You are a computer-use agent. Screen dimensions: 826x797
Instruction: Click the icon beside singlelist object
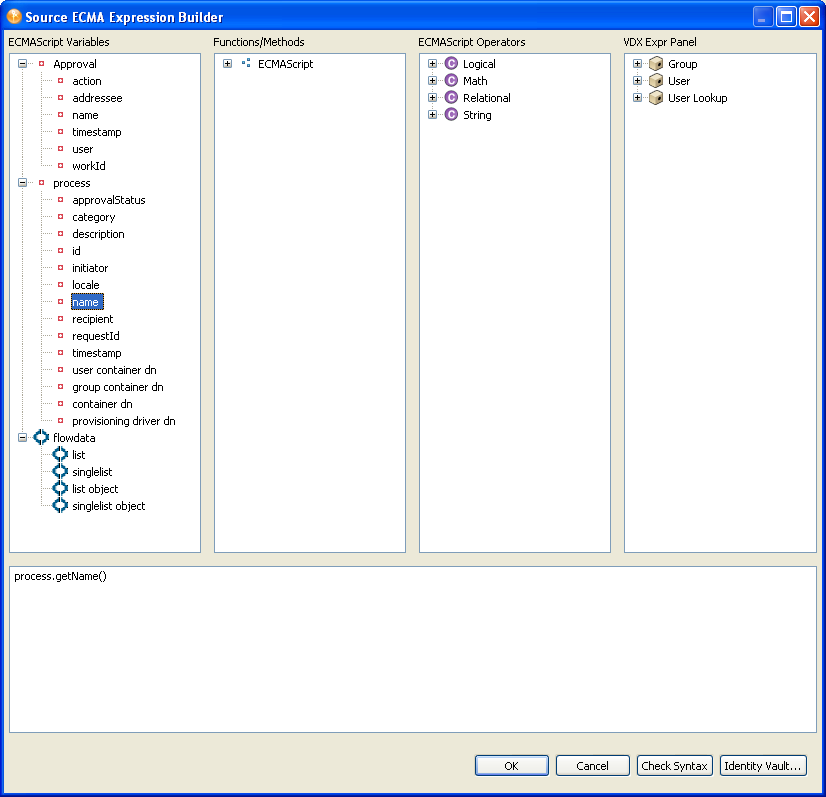(60, 505)
